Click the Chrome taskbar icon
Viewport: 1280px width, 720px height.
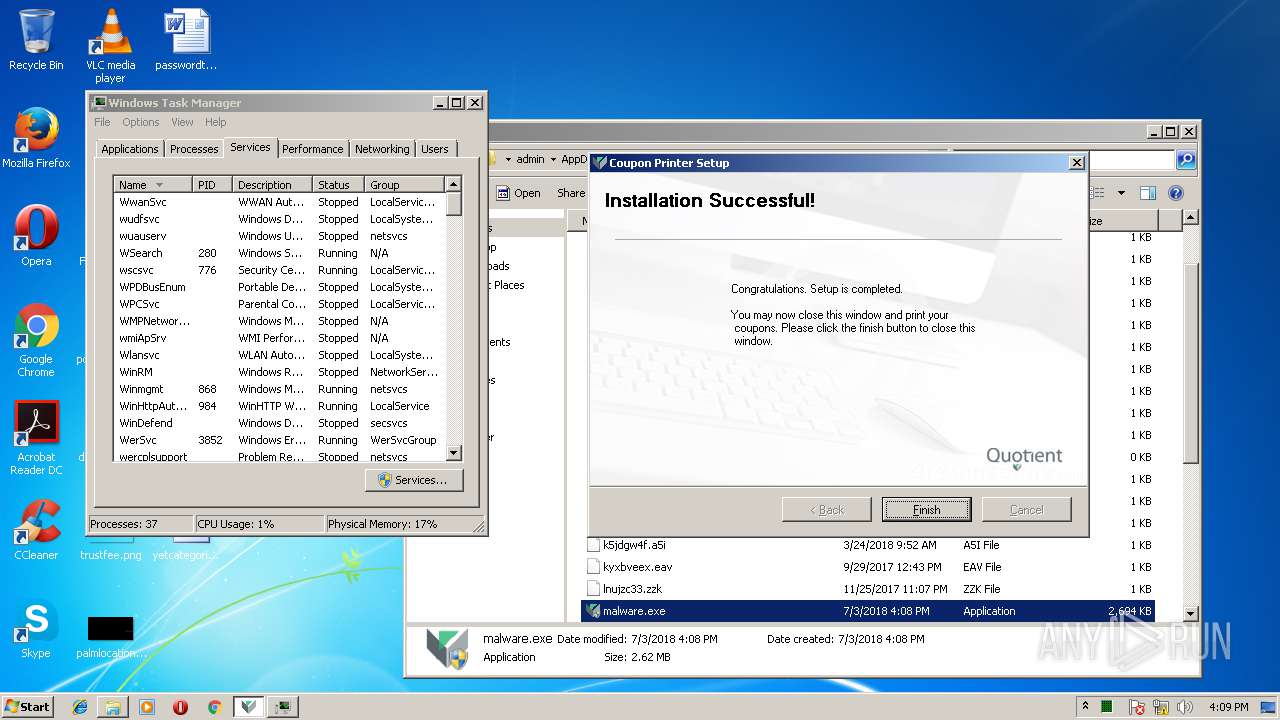214,707
